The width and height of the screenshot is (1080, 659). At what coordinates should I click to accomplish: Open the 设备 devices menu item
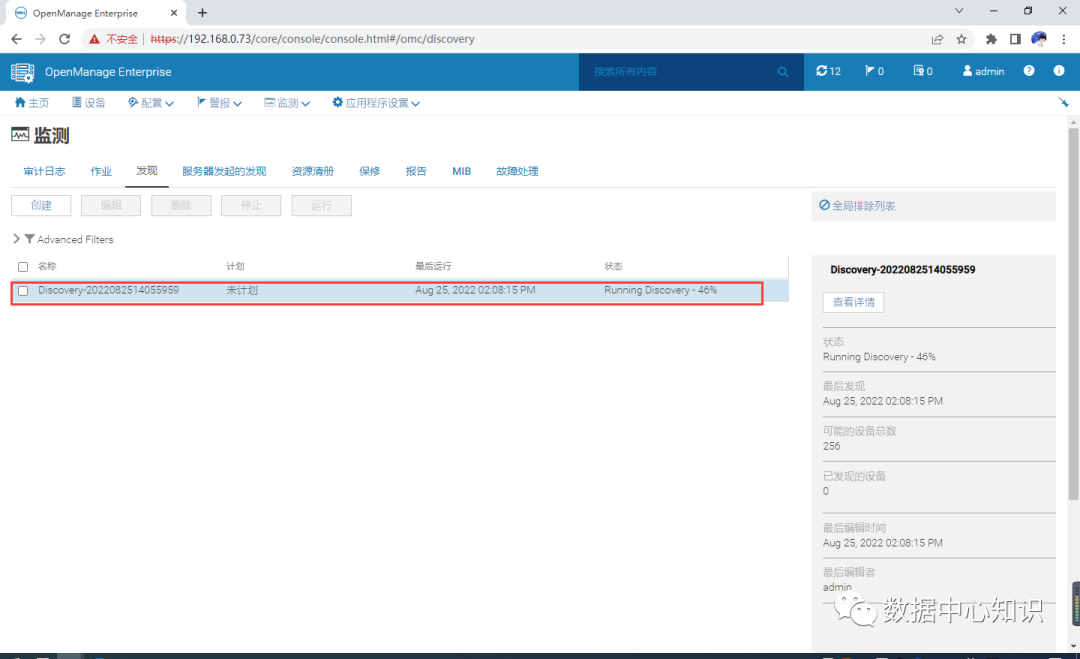click(89, 103)
